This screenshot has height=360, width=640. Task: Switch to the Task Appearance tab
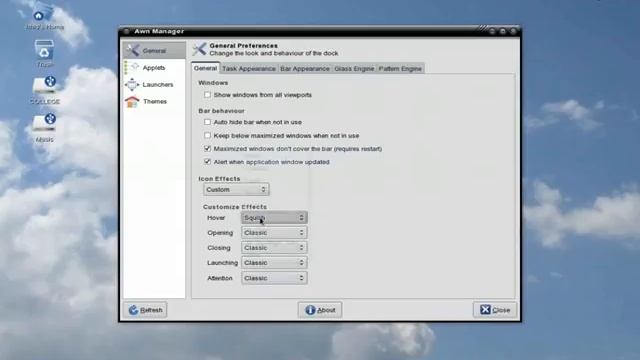(249, 69)
